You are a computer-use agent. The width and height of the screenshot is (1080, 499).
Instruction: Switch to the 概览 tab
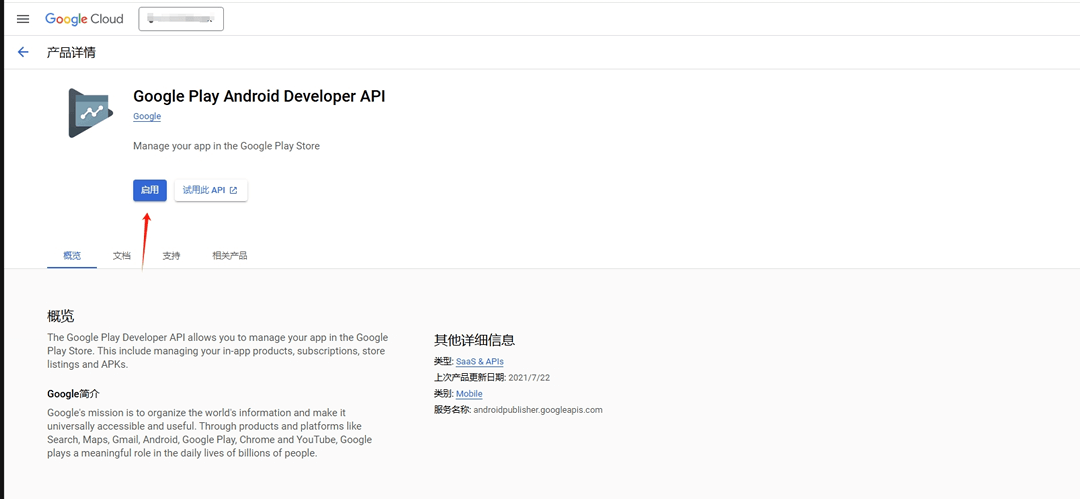tap(72, 256)
